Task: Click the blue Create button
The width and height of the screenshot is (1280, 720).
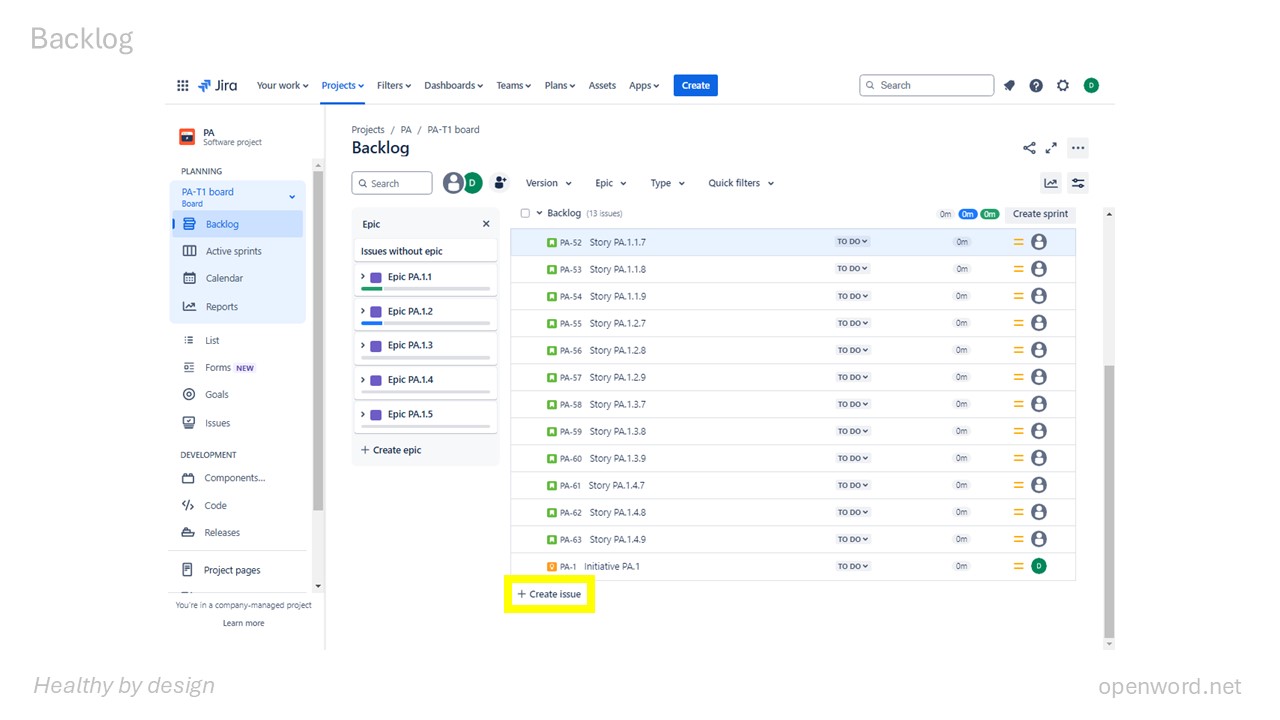Action: (696, 86)
